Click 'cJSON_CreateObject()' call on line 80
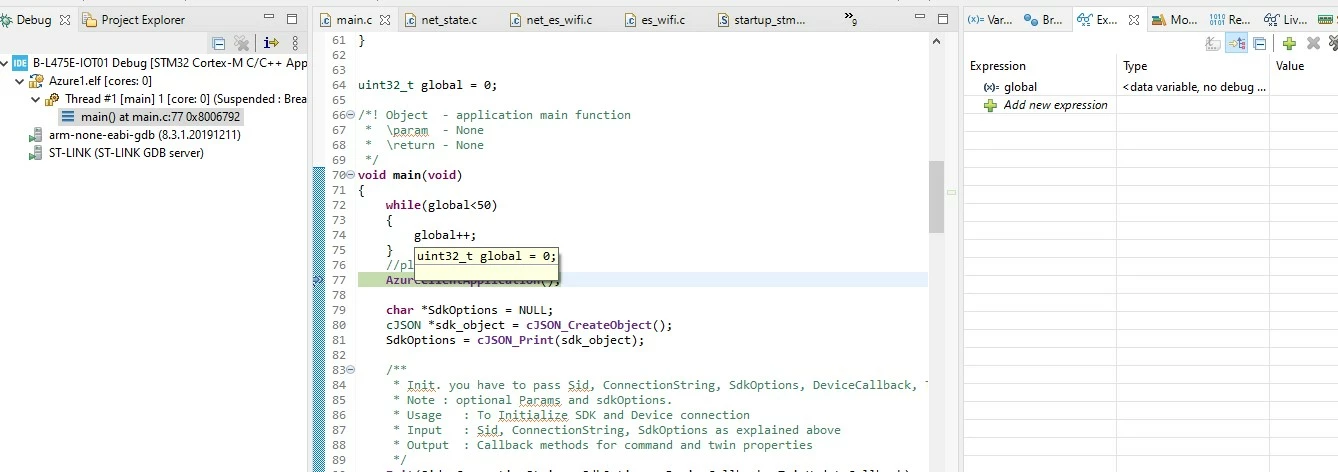The height and width of the screenshot is (472, 1338). coord(599,325)
